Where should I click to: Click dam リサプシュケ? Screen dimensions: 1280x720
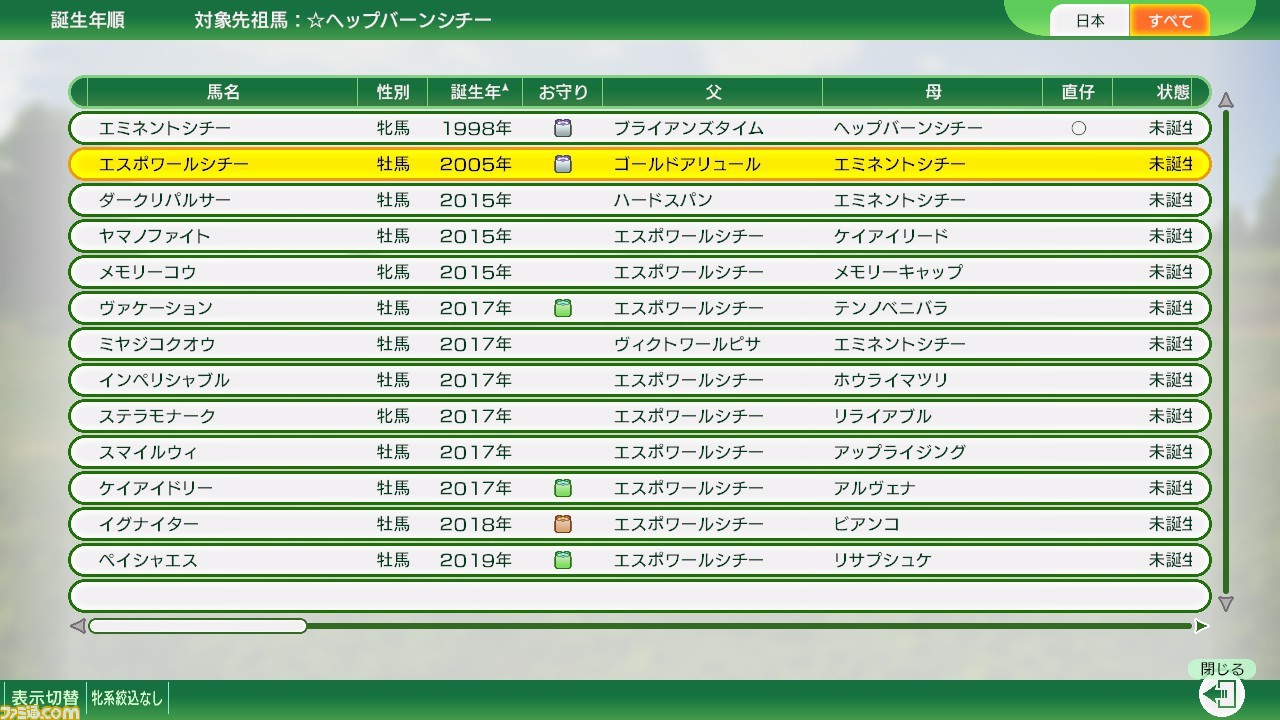click(882, 560)
